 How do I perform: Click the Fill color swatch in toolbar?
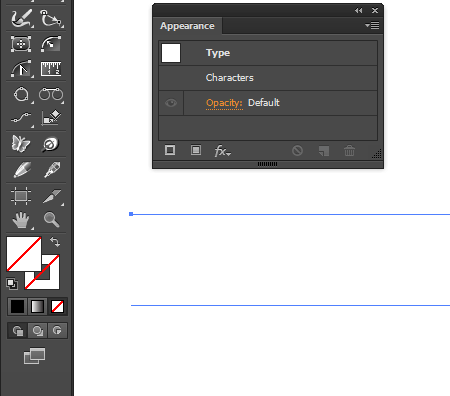click(24, 254)
